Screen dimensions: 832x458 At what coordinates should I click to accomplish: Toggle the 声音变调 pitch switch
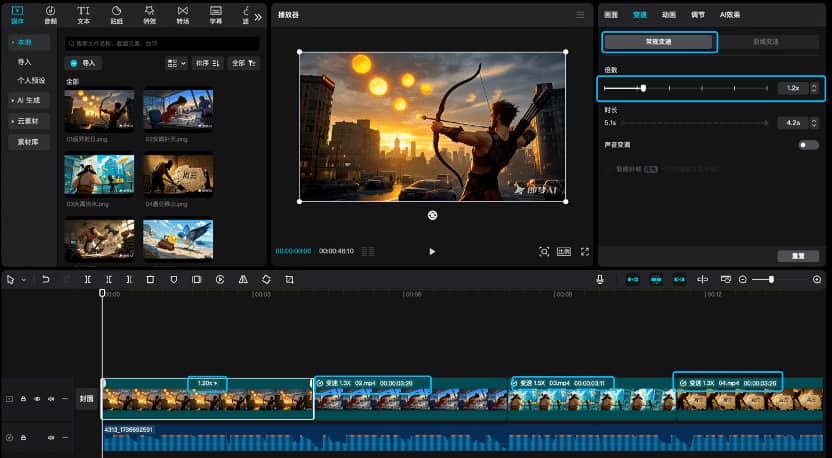click(808, 145)
